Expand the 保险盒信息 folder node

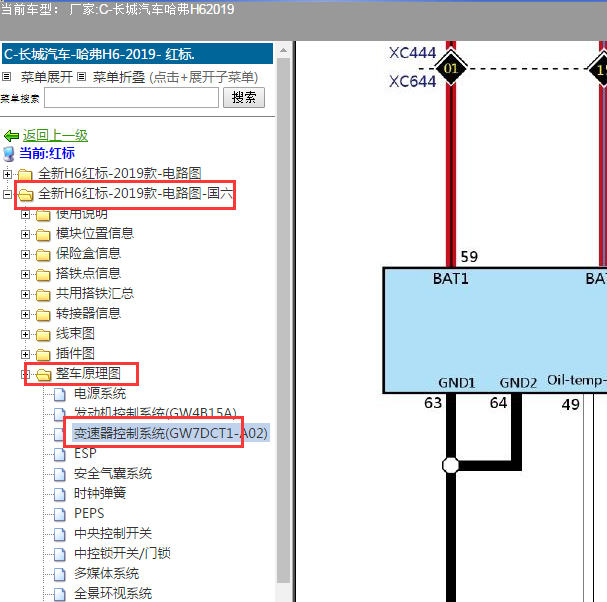tap(26, 254)
